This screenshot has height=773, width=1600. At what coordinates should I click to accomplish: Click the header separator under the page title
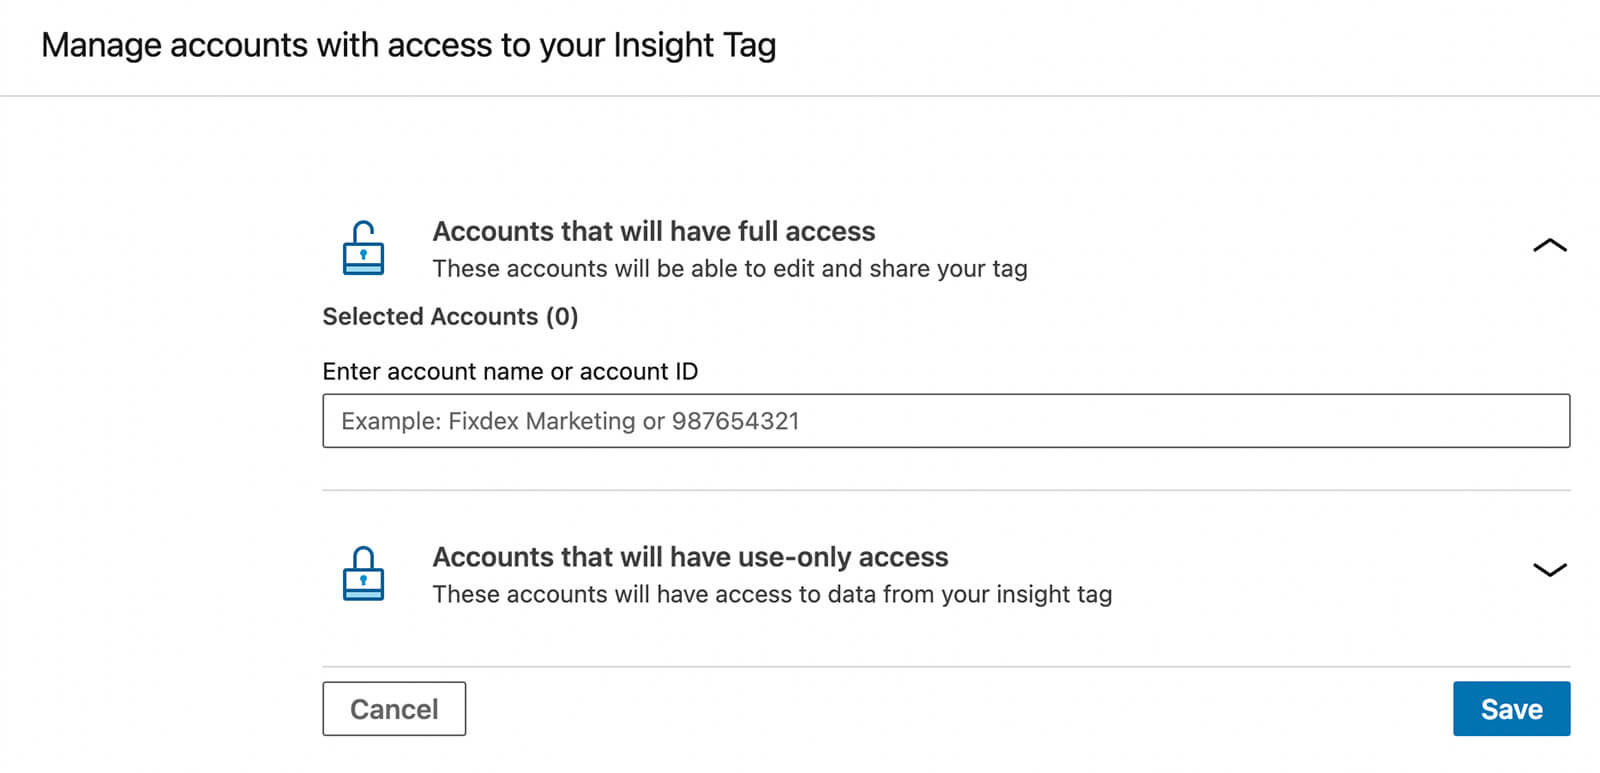pos(800,96)
